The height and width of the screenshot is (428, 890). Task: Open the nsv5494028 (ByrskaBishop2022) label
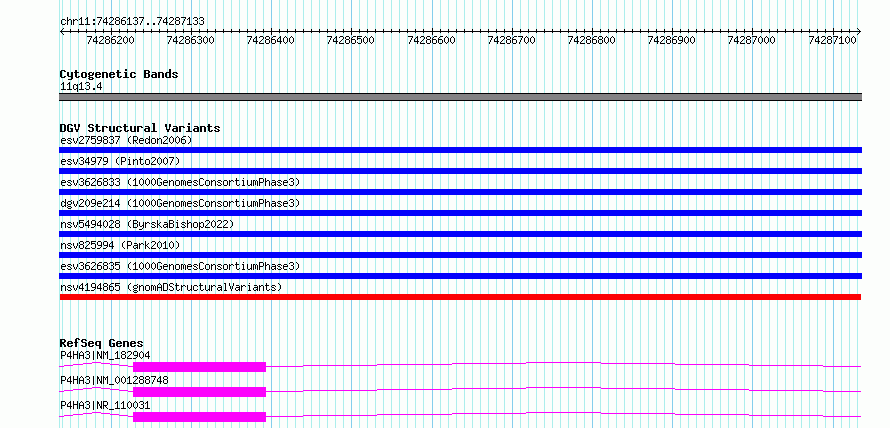tap(147, 224)
